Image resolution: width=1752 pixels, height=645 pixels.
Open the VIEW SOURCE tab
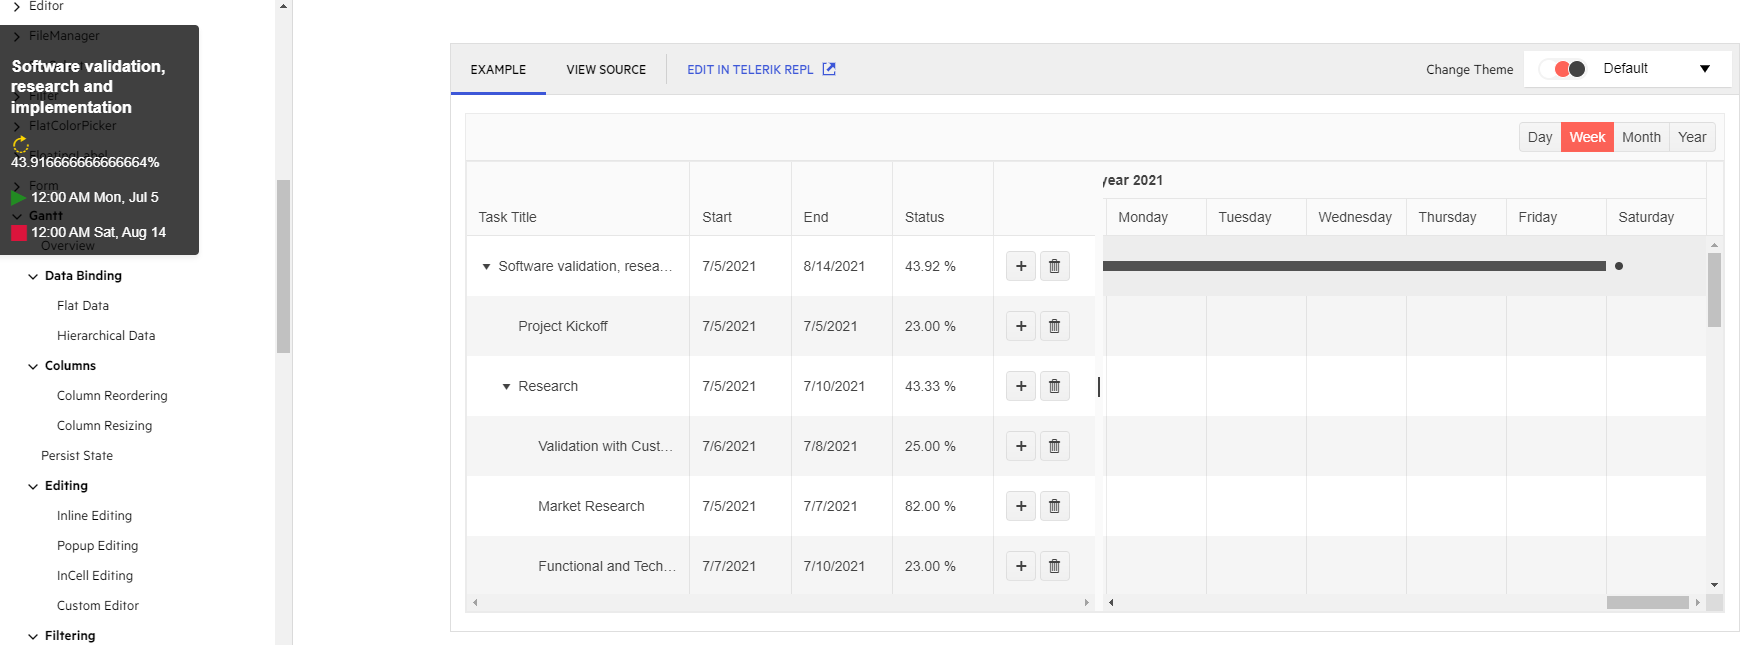(606, 70)
